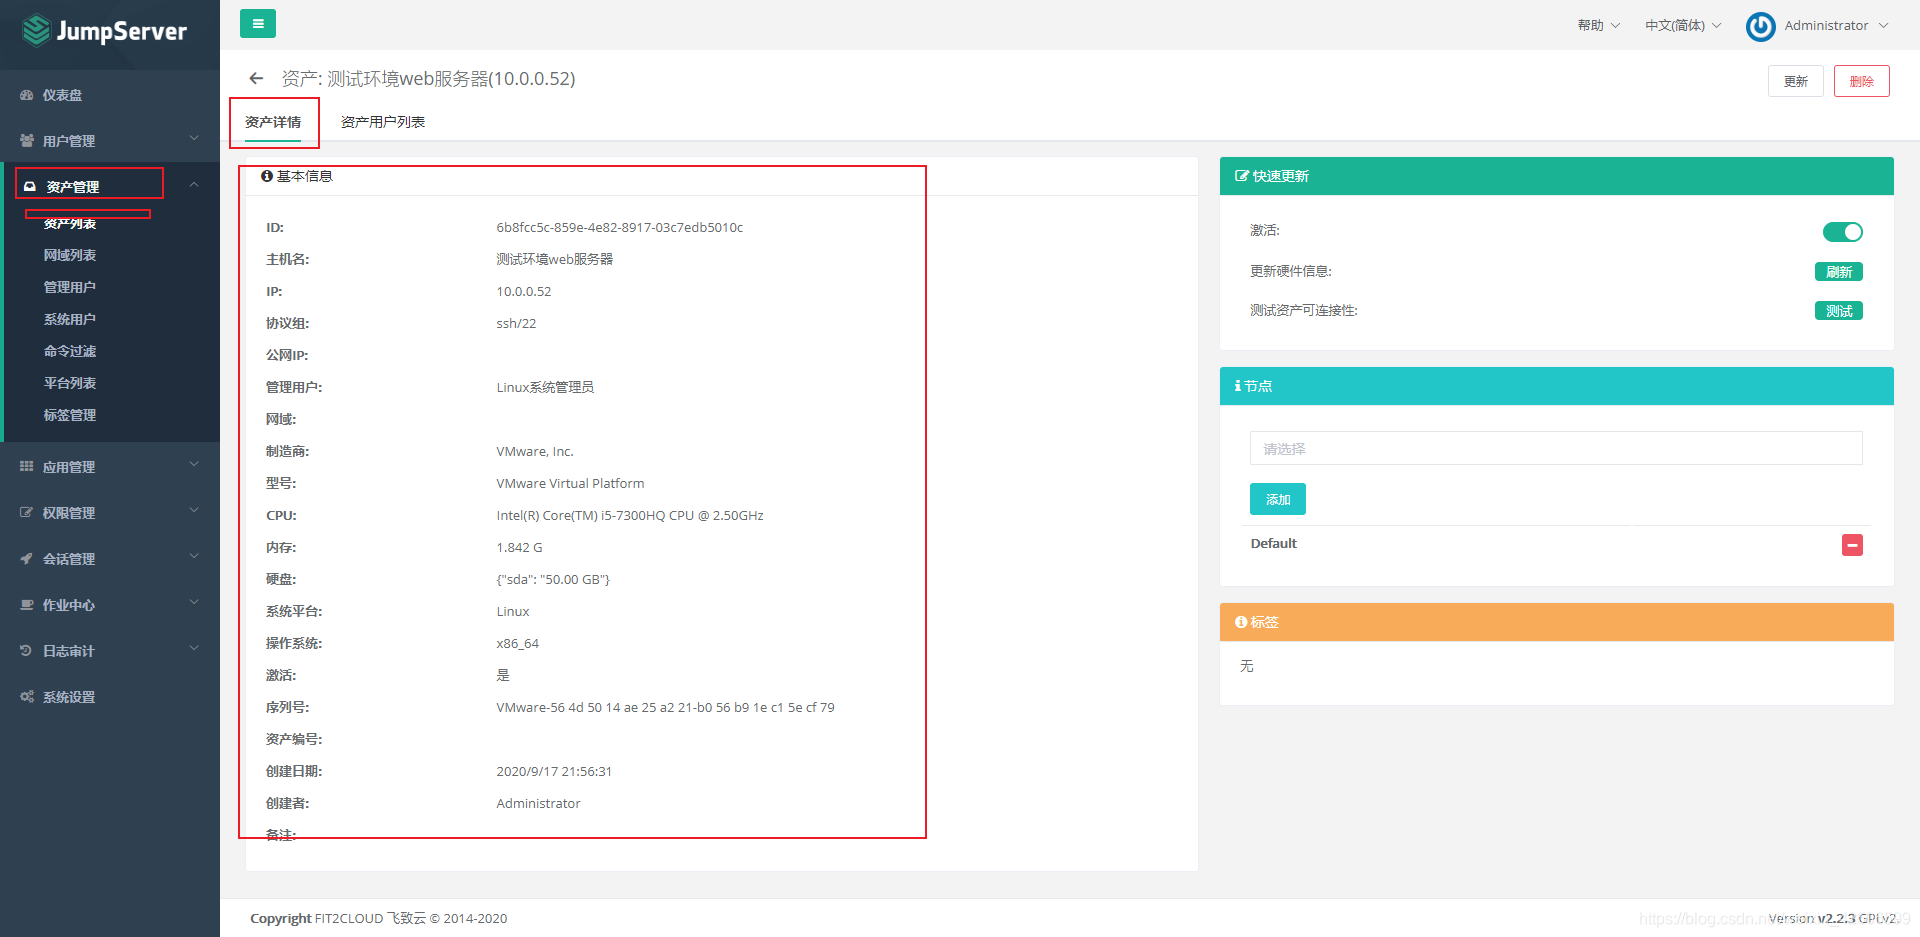Click the model value VMware Virtual Platform
Viewport: 1920px width, 937px height.
570,484
